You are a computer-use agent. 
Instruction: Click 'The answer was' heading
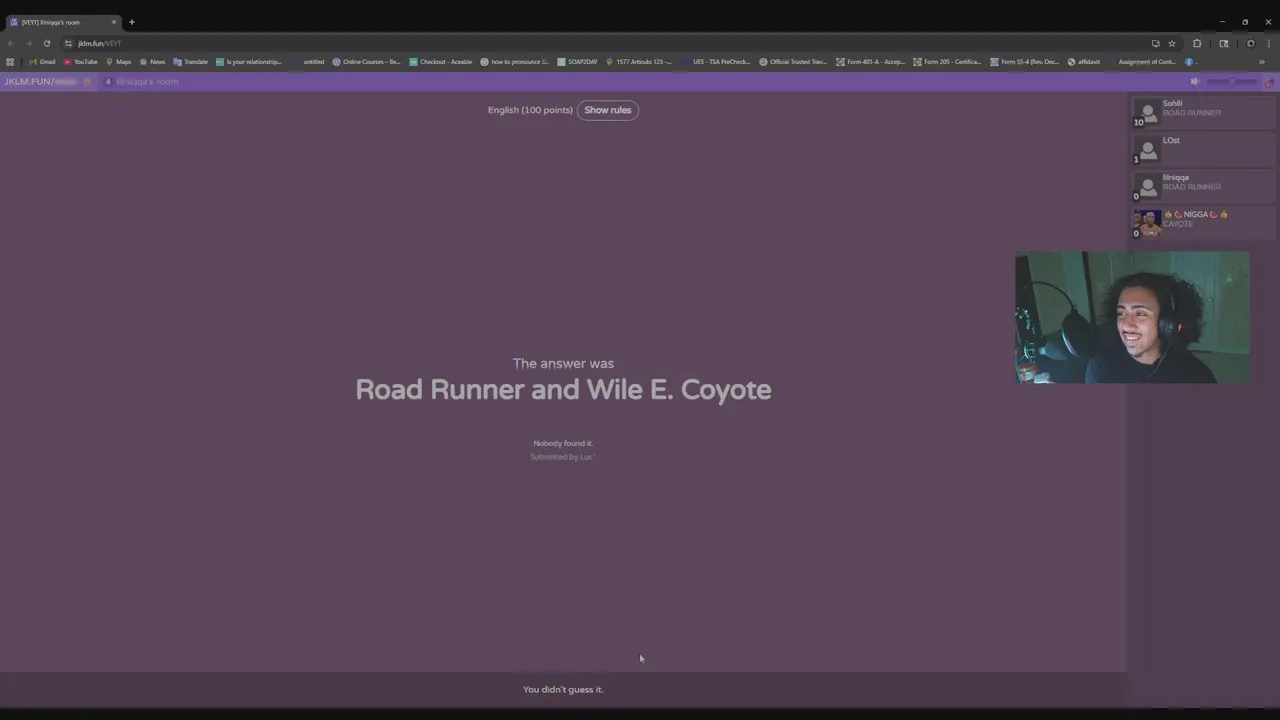[563, 363]
